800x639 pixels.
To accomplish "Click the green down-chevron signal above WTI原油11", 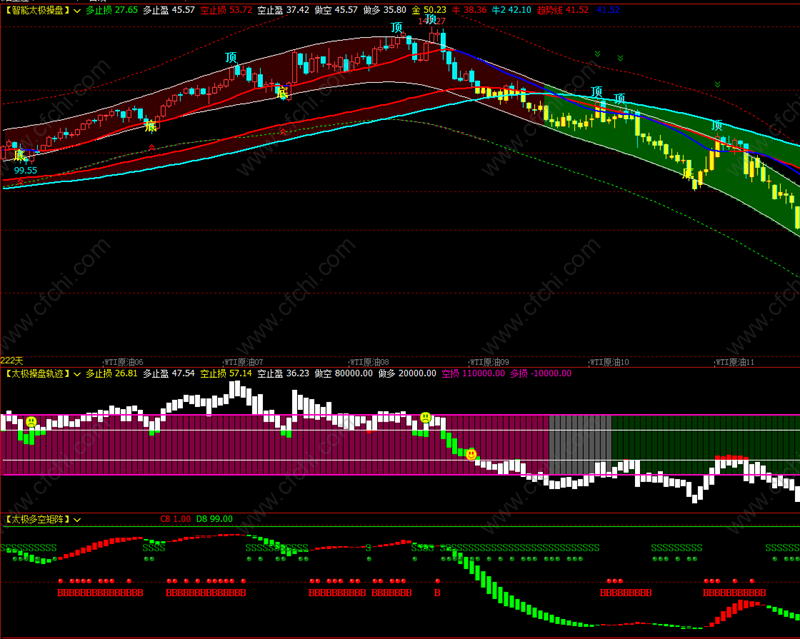I will [x=717, y=84].
